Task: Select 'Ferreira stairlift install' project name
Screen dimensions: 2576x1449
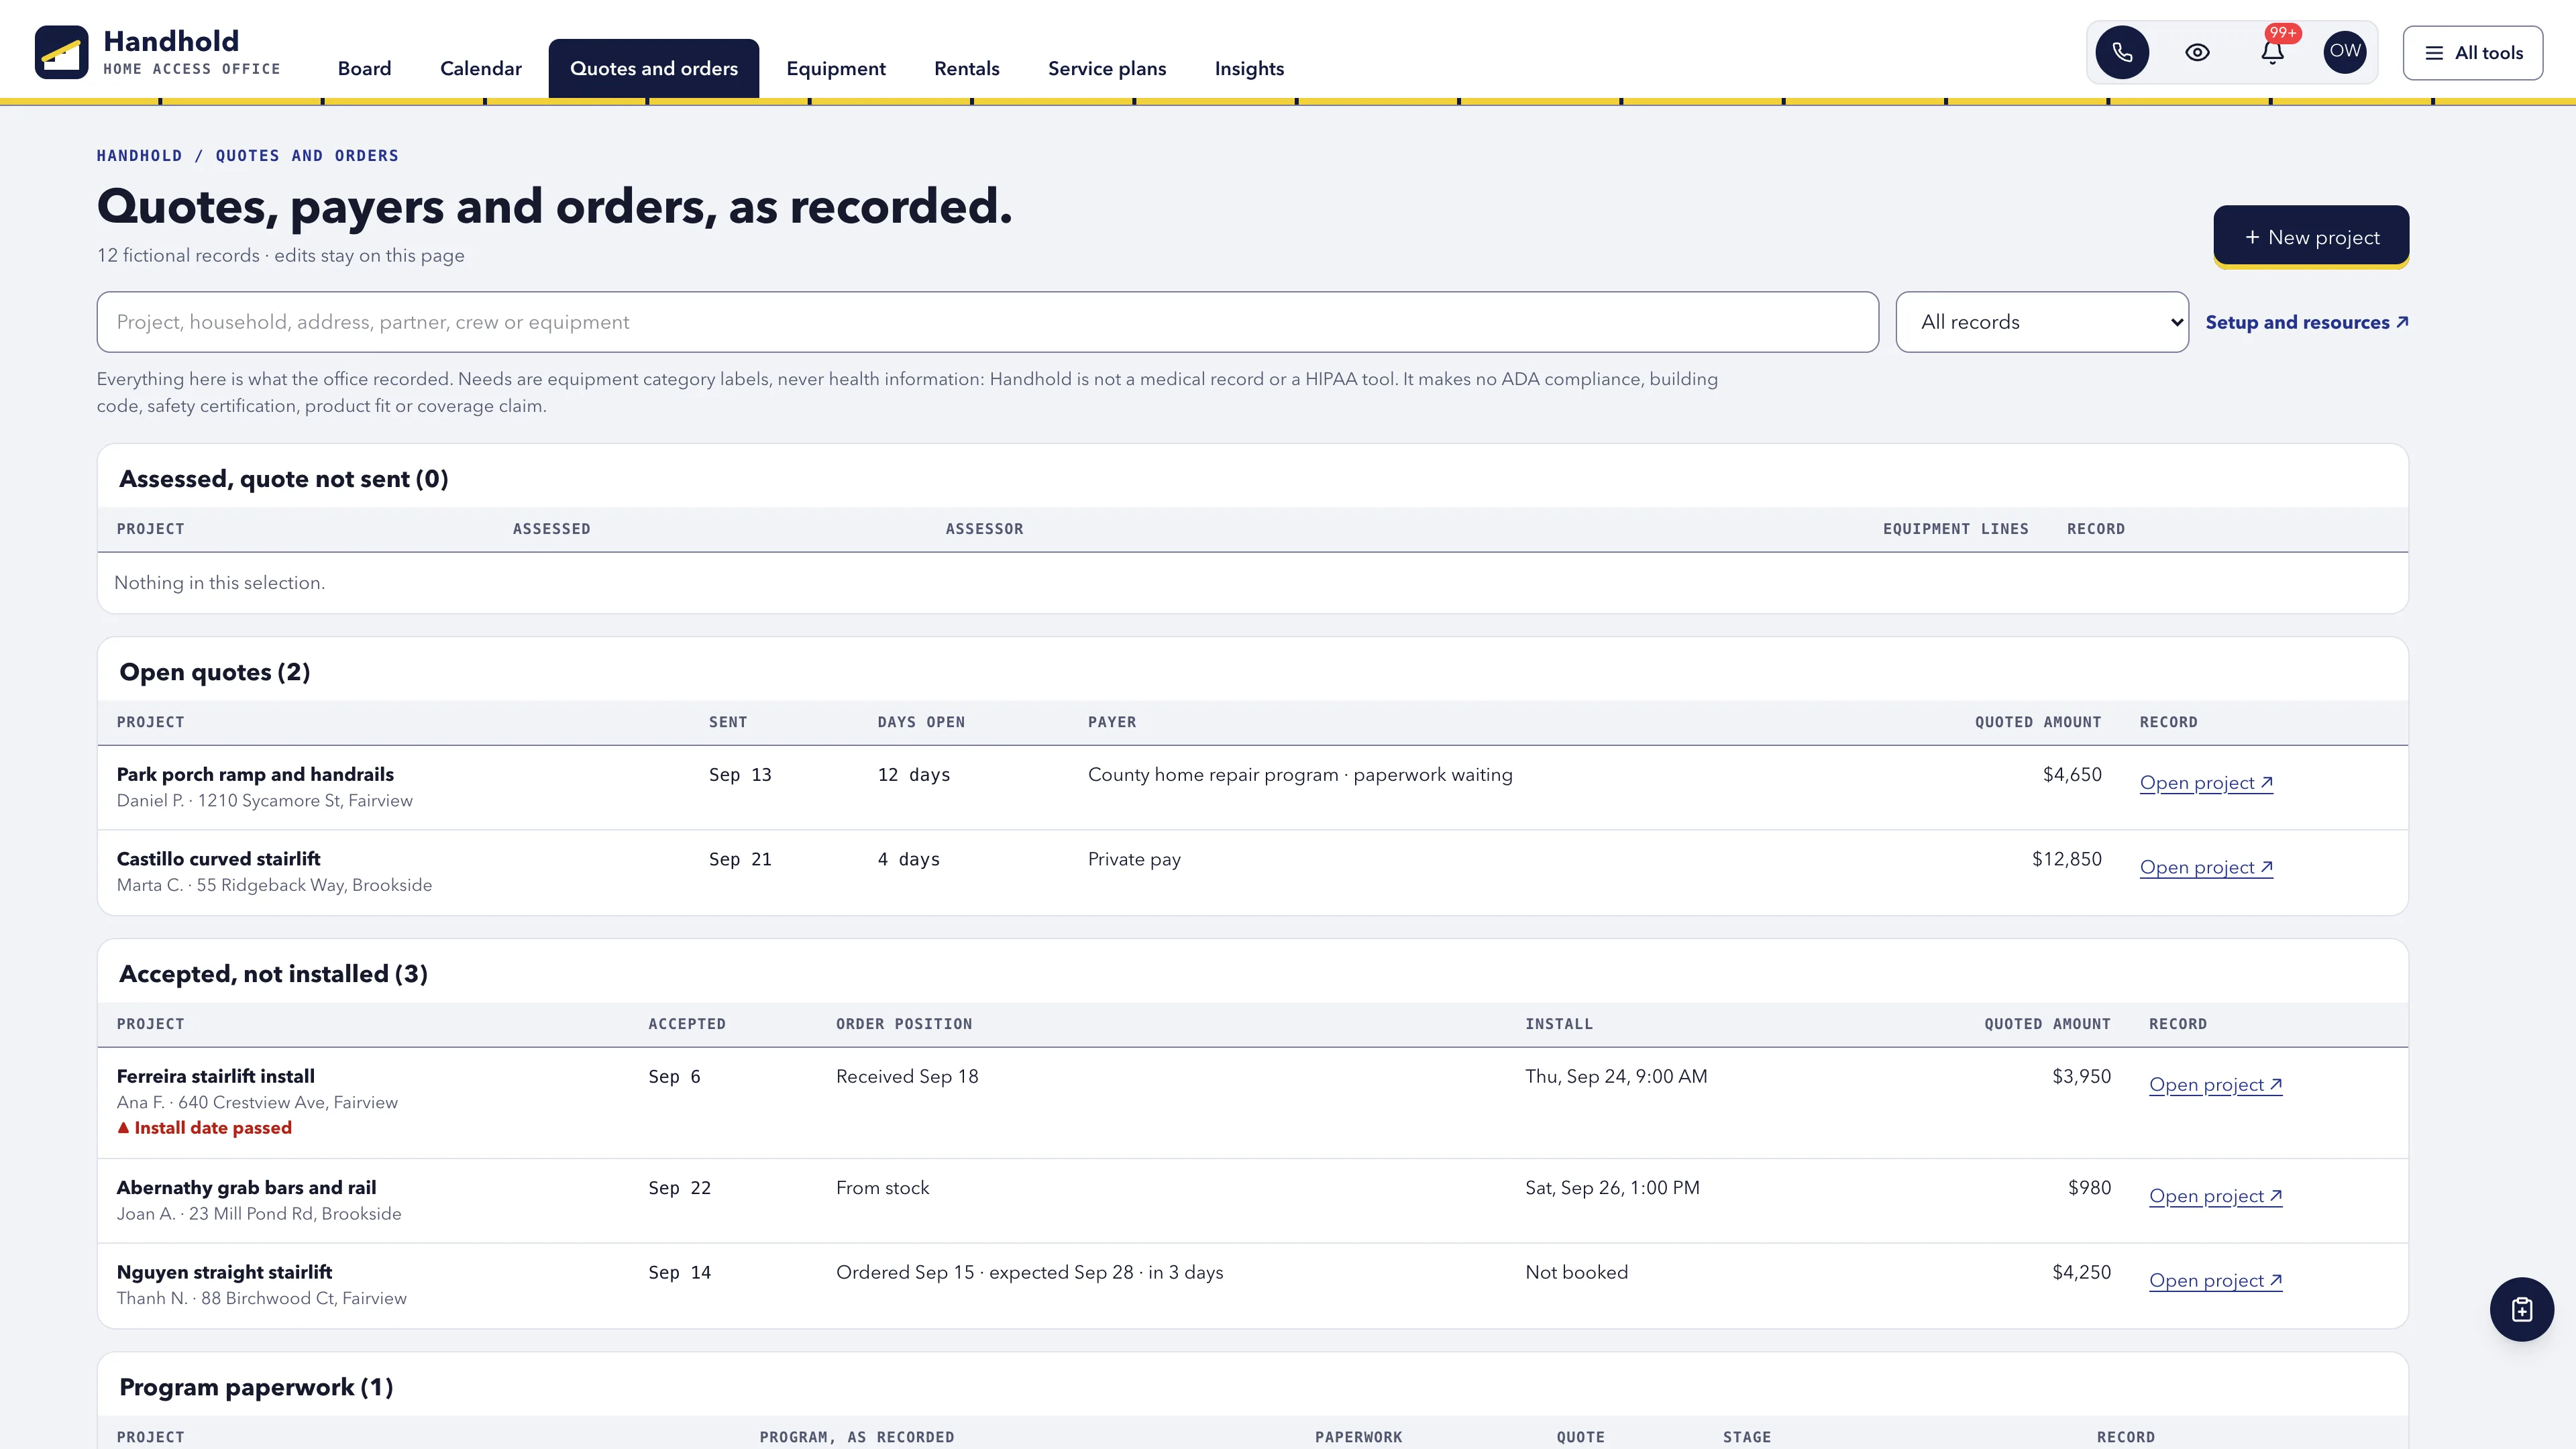Action: pos(215,1076)
